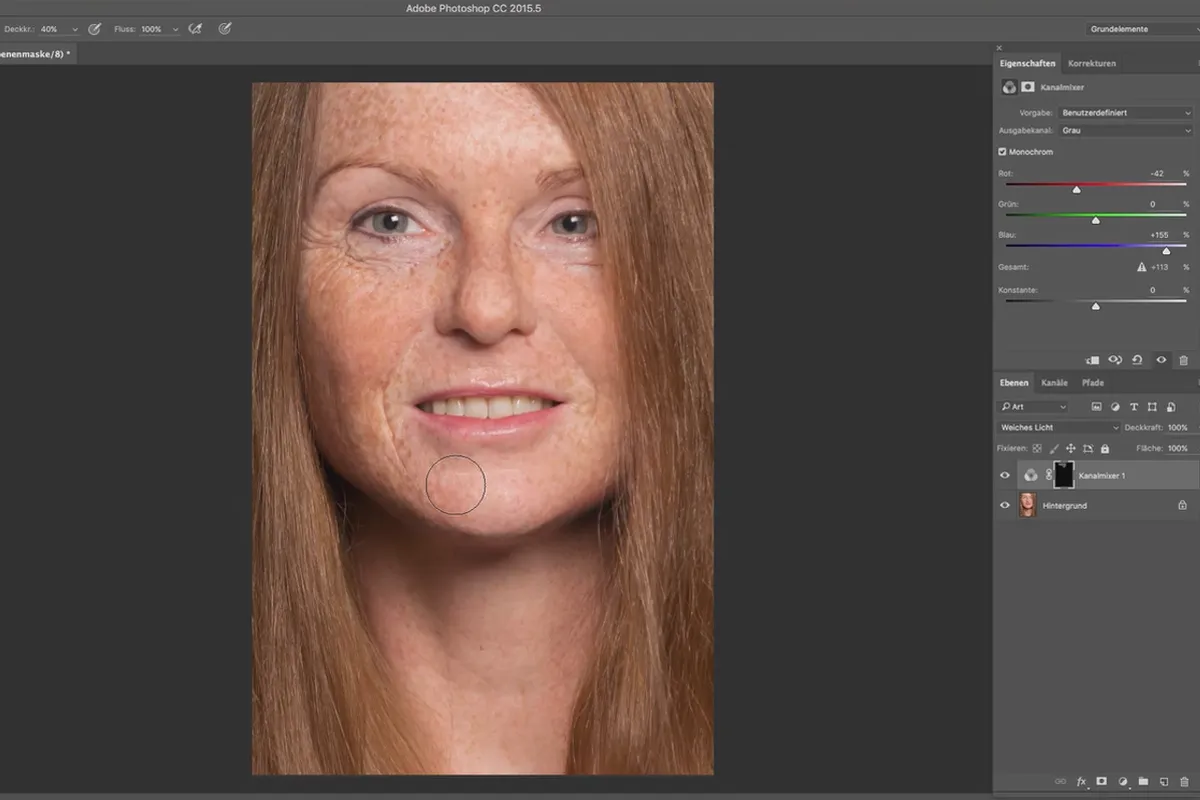Viewport: 1200px width, 800px height.
Task: Click the Blau channel slider handle
Action: tap(1166, 251)
